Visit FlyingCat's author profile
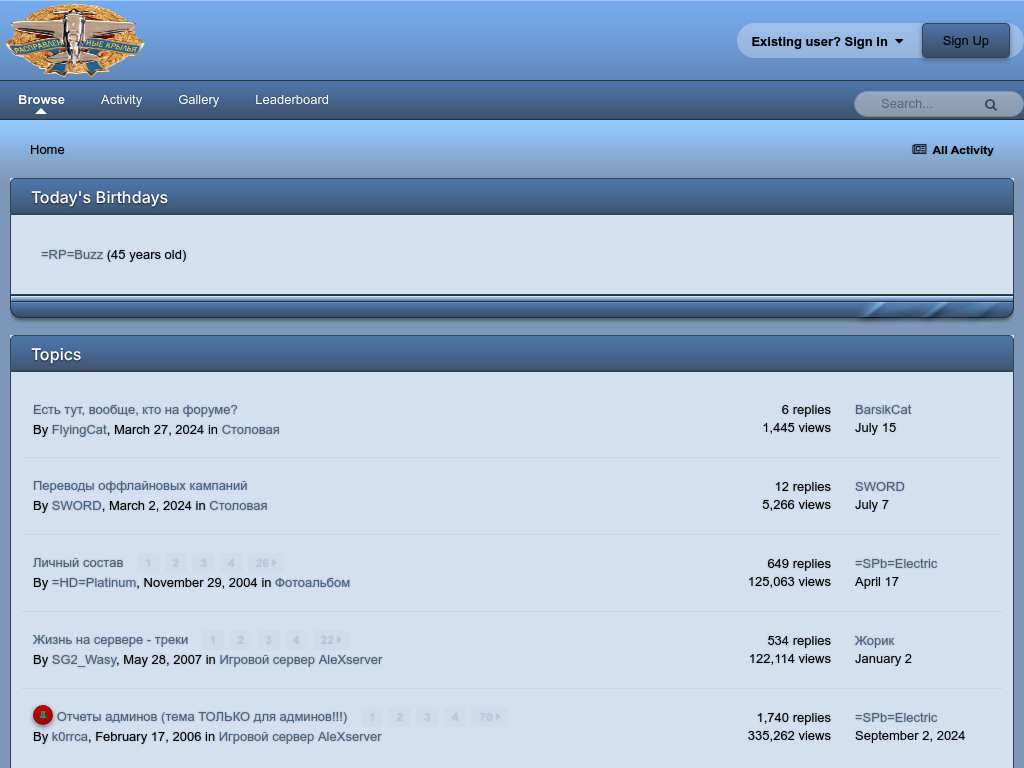The width and height of the screenshot is (1024, 768). click(79, 430)
